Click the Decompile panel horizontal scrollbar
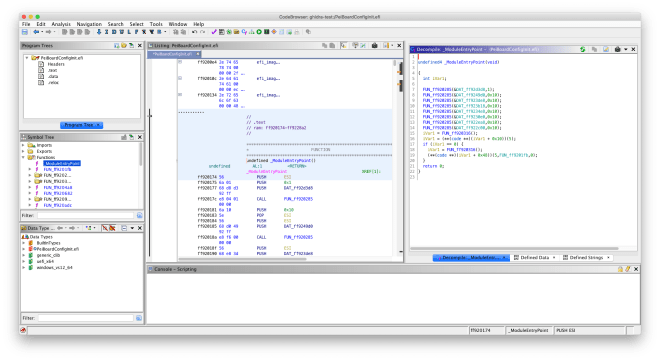 click(514, 248)
